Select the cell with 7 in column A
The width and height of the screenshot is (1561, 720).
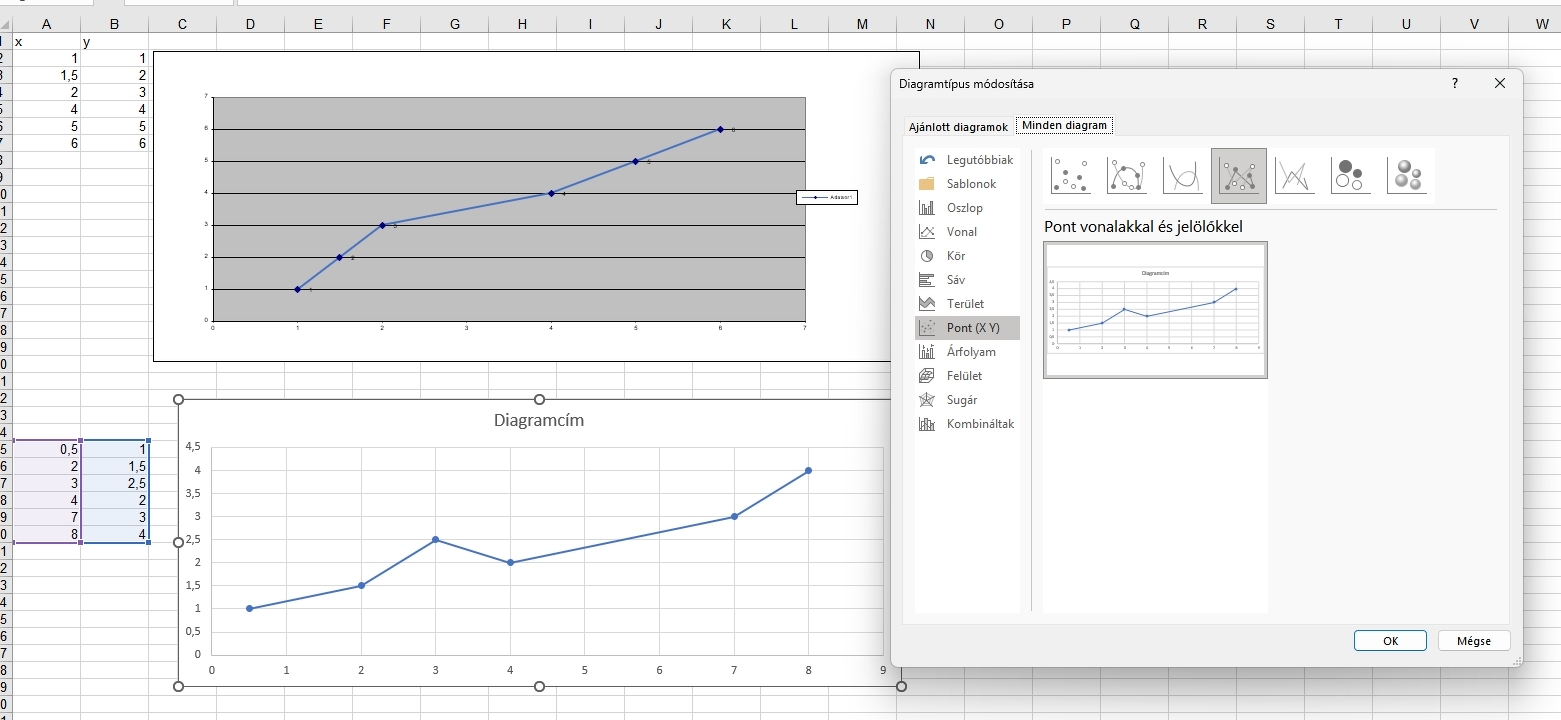(x=46, y=518)
